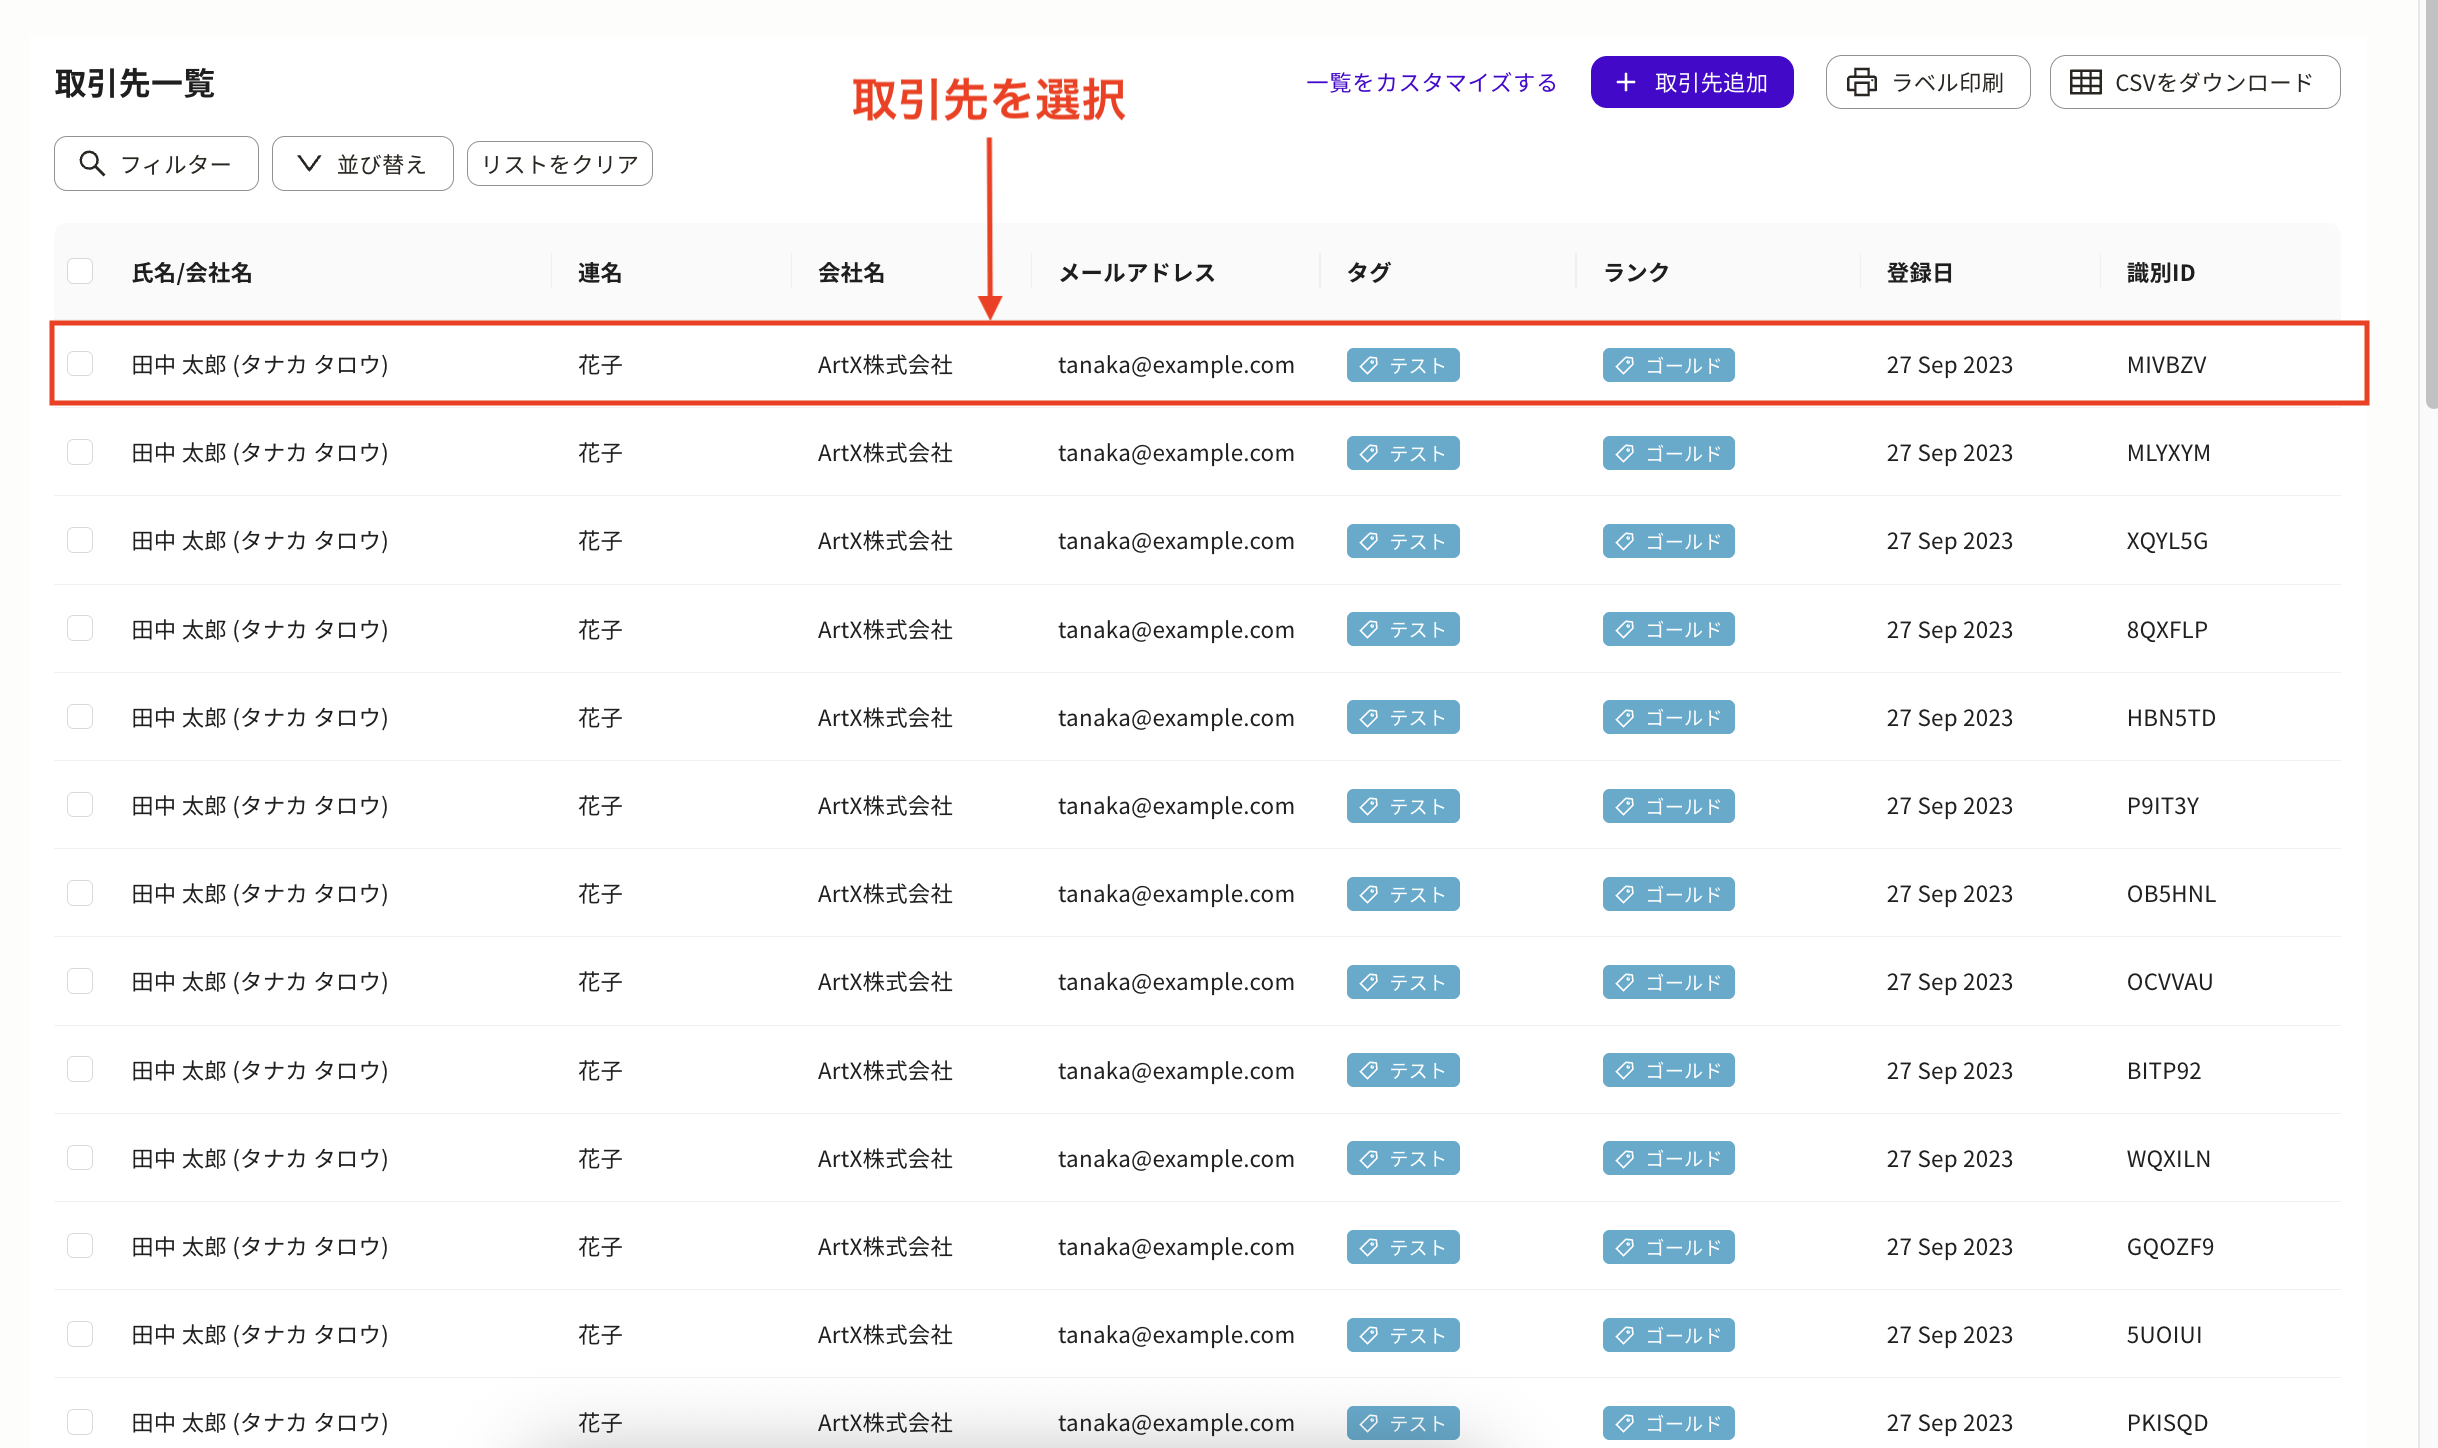Click the tag icon on the XQYL5G row's テスト chip
The image size is (2438, 1448).
click(1368, 541)
